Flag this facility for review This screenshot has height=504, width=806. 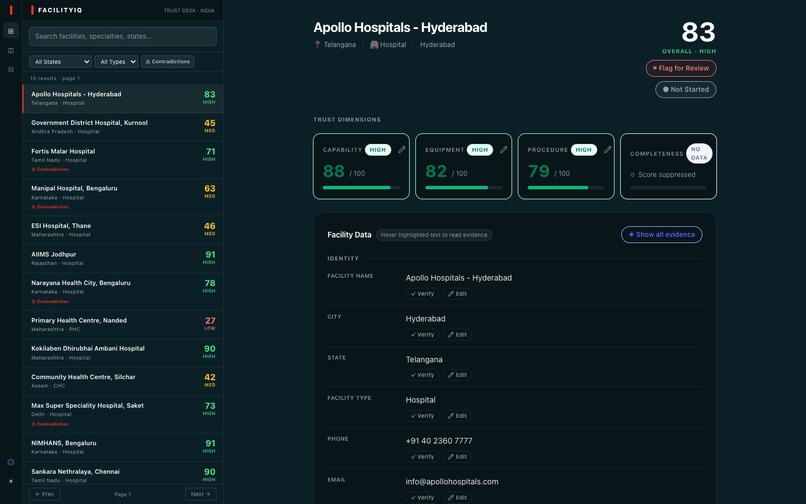[x=681, y=68]
